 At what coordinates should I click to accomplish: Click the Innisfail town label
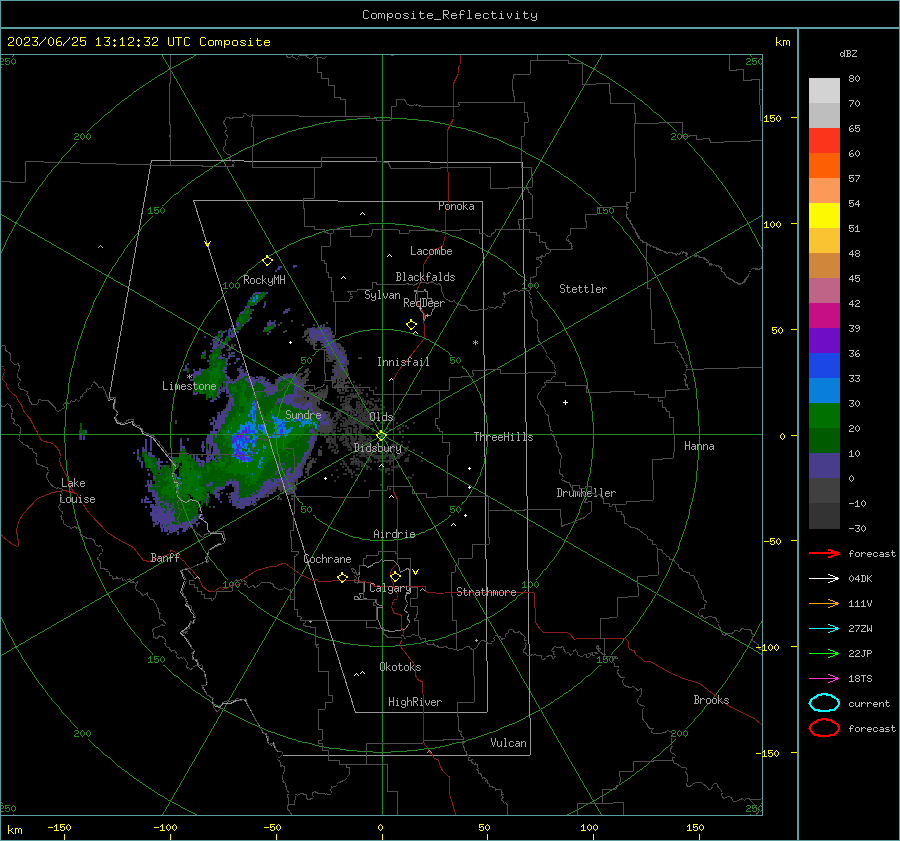pyautogui.click(x=403, y=362)
